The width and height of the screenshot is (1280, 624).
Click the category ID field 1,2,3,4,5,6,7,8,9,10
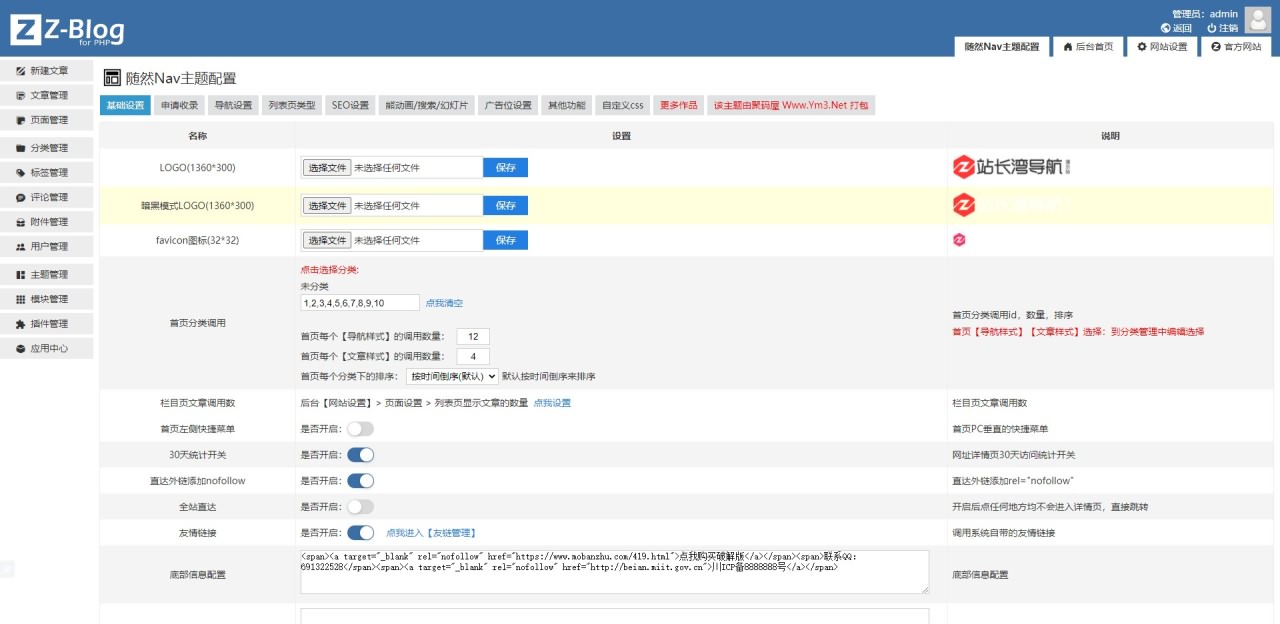pyautogui.click(x=360, y=302)
